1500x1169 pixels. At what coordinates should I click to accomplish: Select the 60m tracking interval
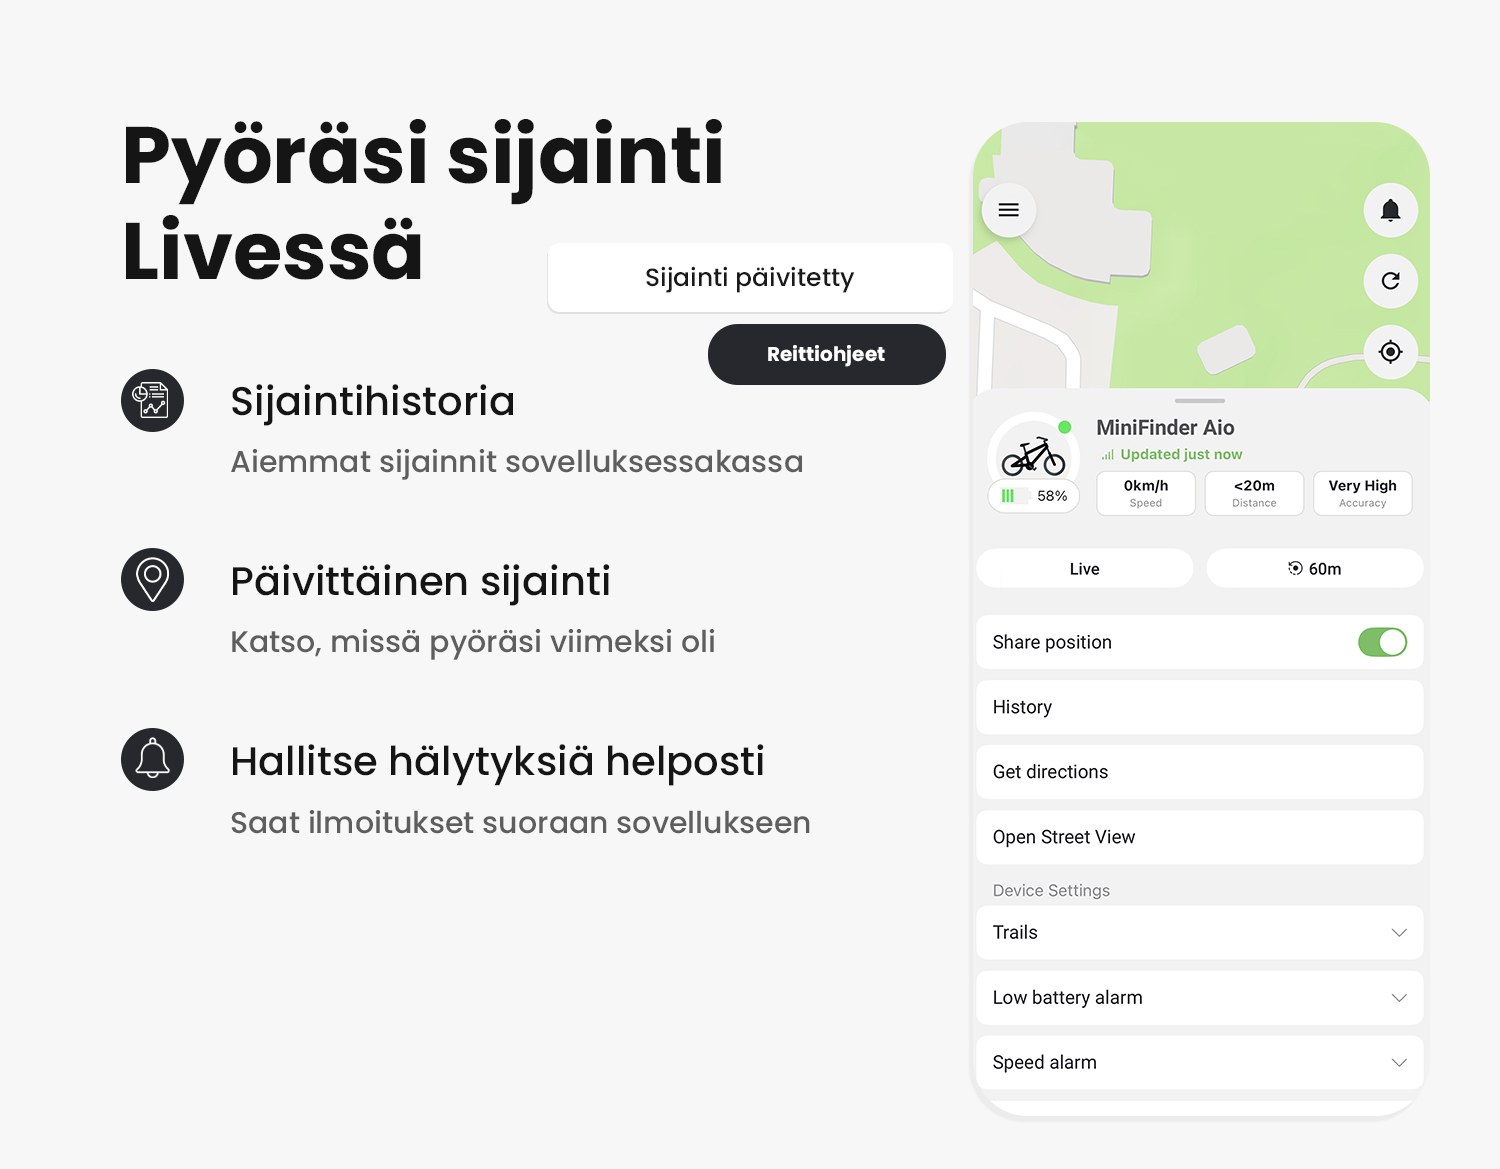tap(1315, 568)
